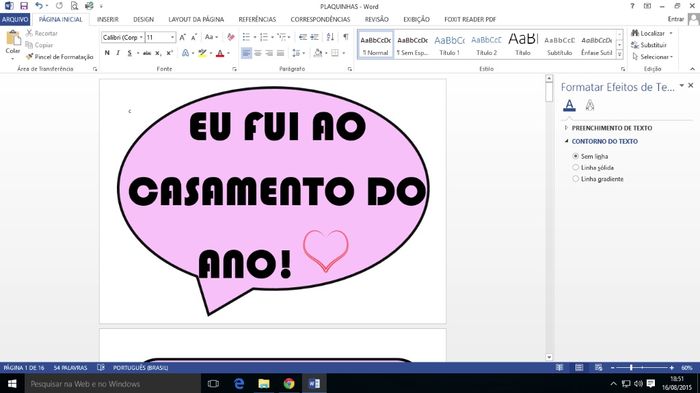Click the Undo arrow icon
Image resolution: width=700 pixels, height=393 pixels.
[x=39, y=6]
